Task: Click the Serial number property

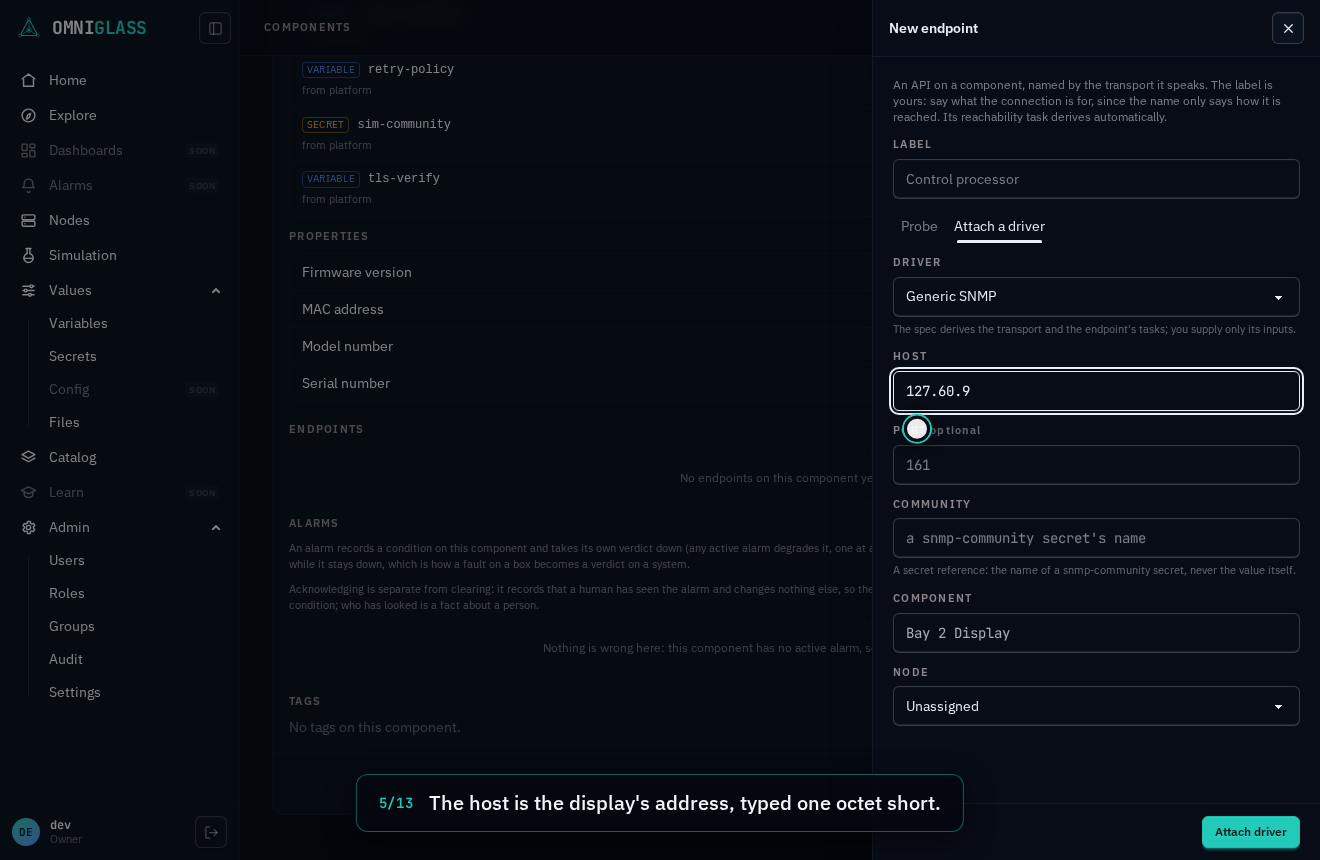Action: 582,383
